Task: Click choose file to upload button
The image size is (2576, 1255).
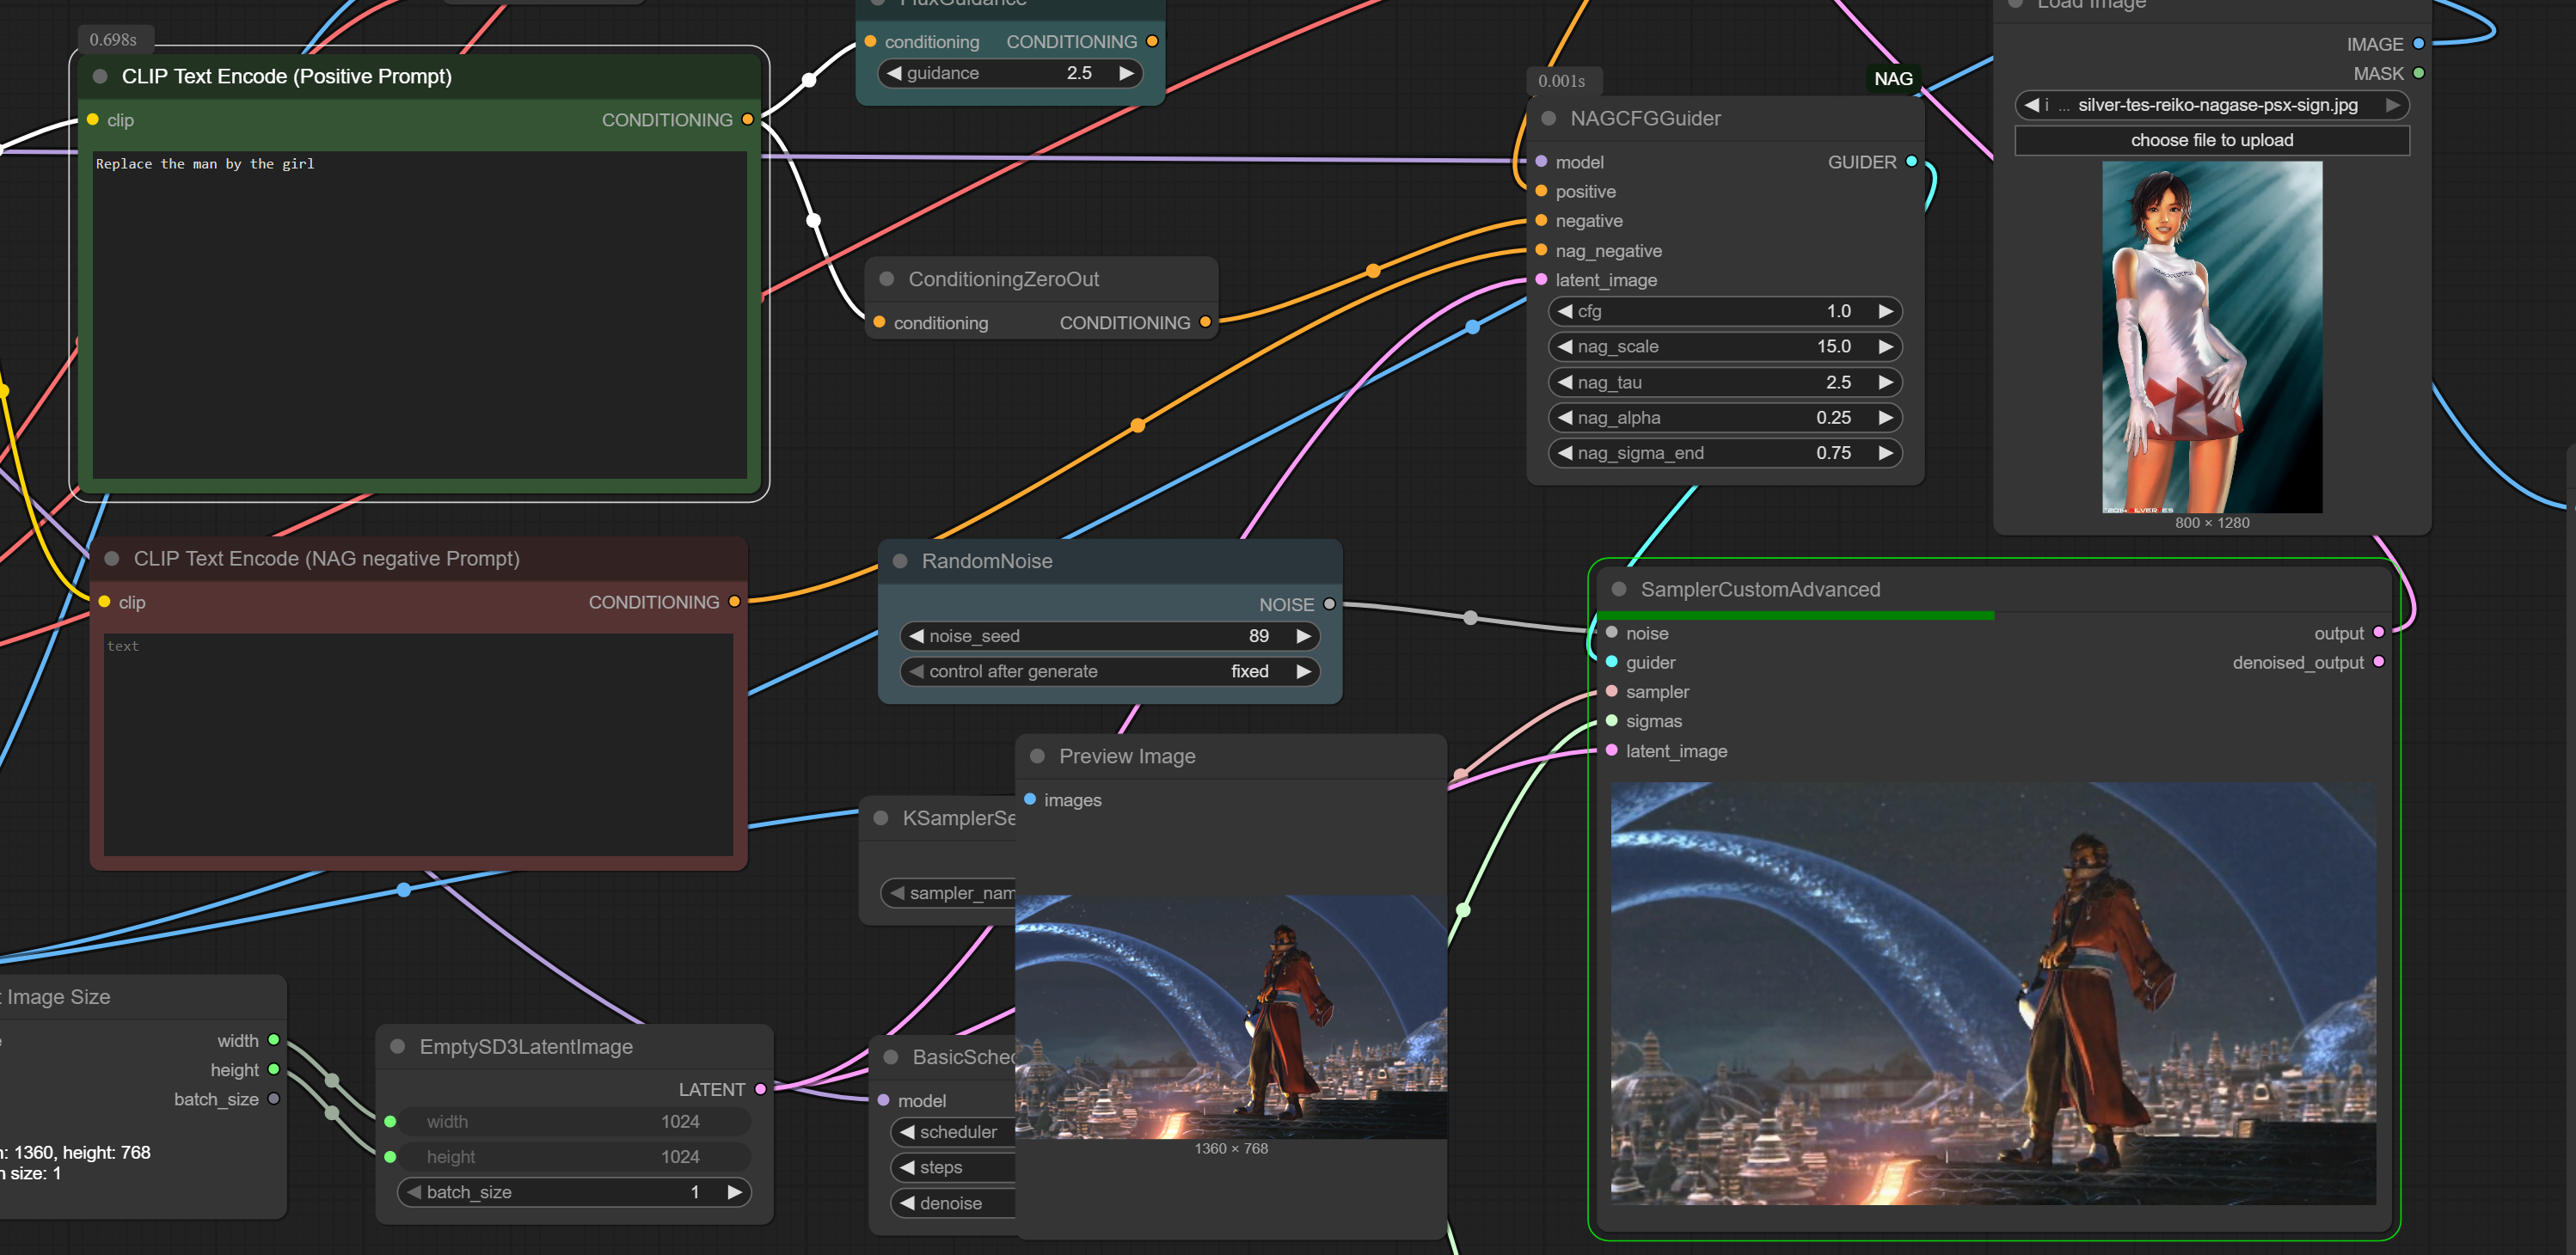Action: [2211, 140]
